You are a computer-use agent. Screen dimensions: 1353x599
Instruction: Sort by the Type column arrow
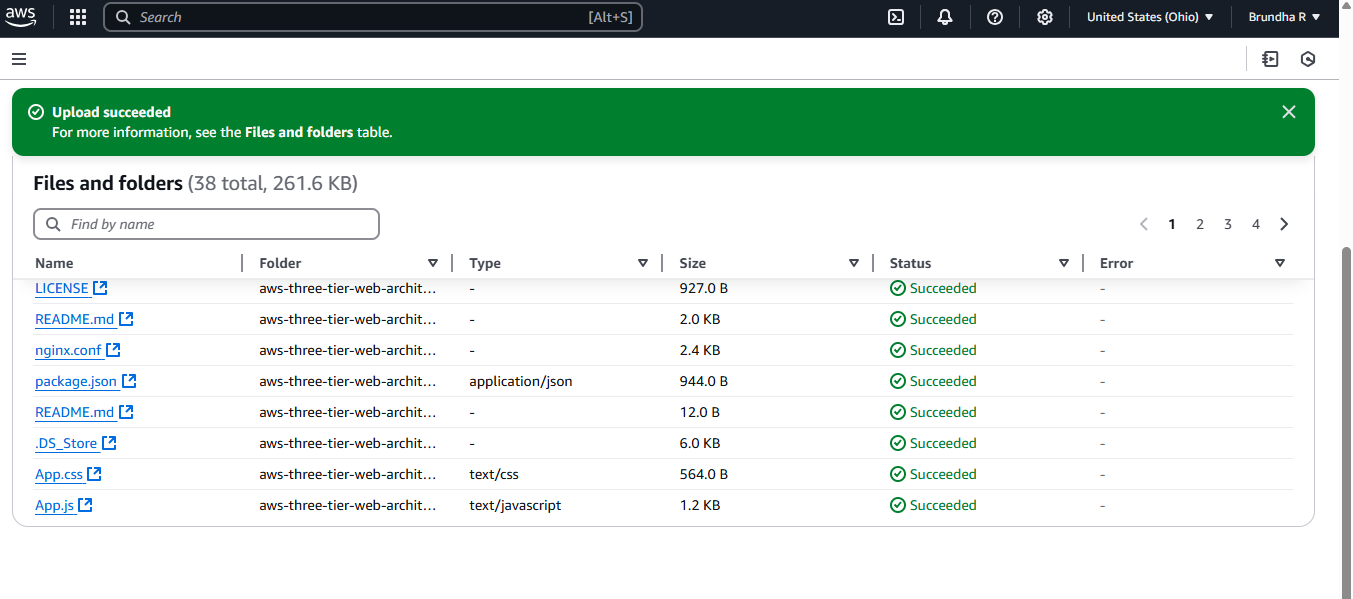643,263
